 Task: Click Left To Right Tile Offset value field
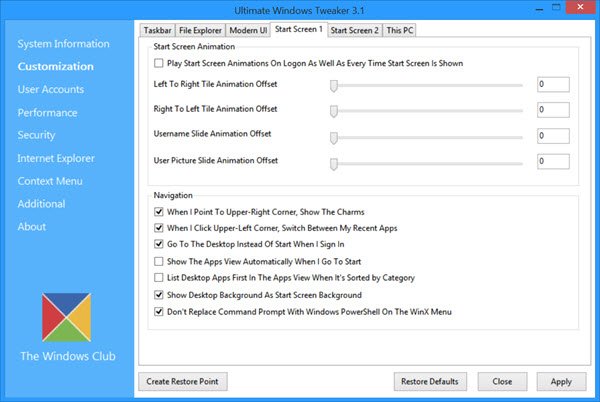pyautogui.click(x=553, y=85)
